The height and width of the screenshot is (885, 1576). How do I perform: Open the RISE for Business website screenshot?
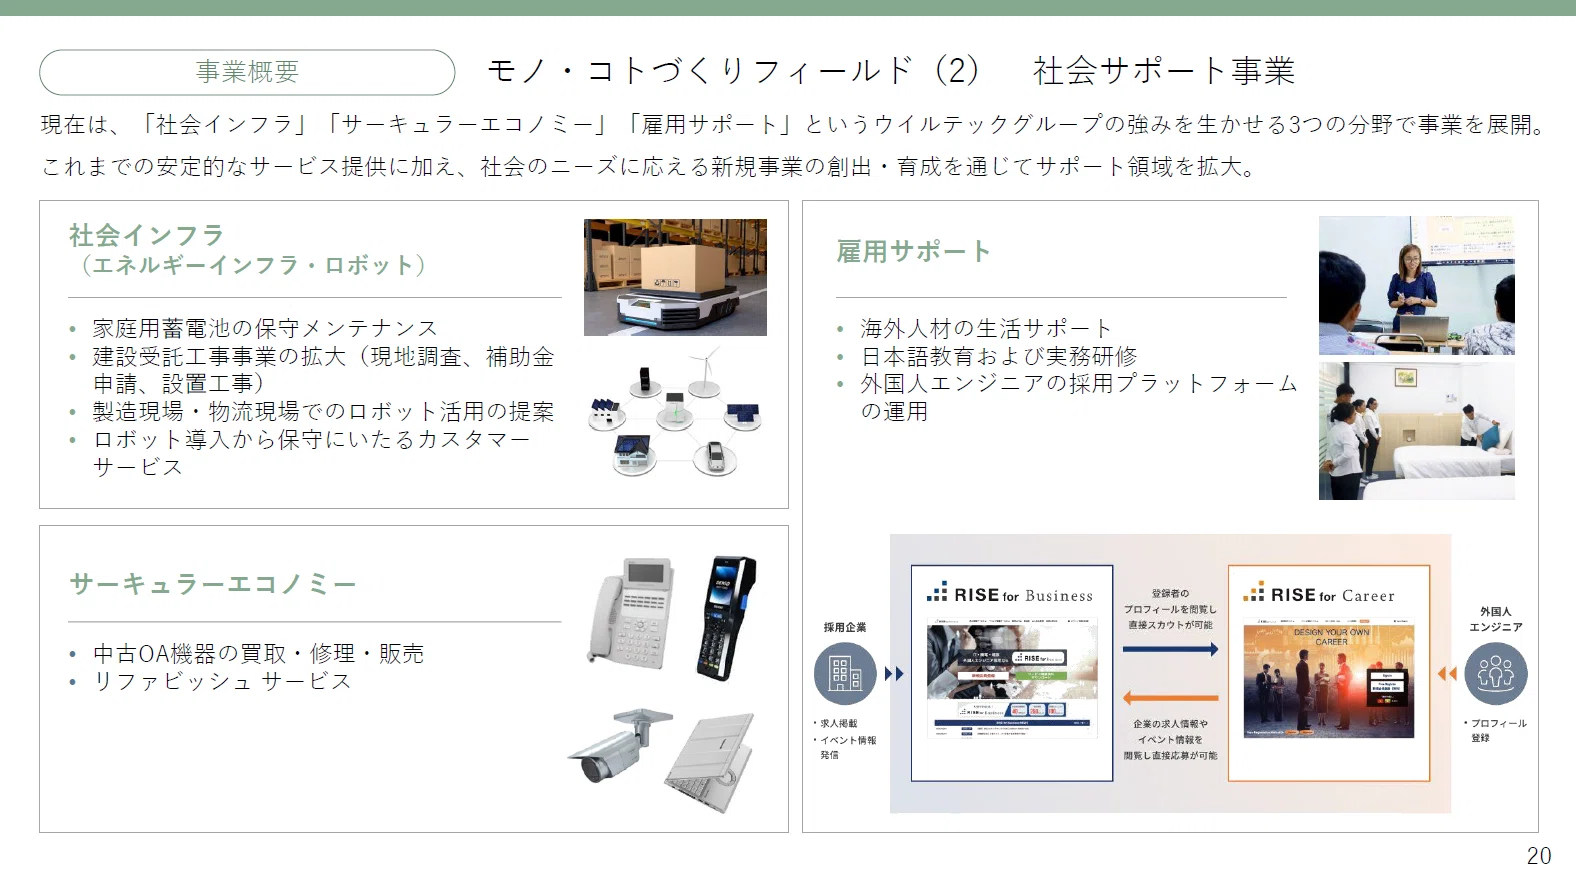tap(1012, 679)
